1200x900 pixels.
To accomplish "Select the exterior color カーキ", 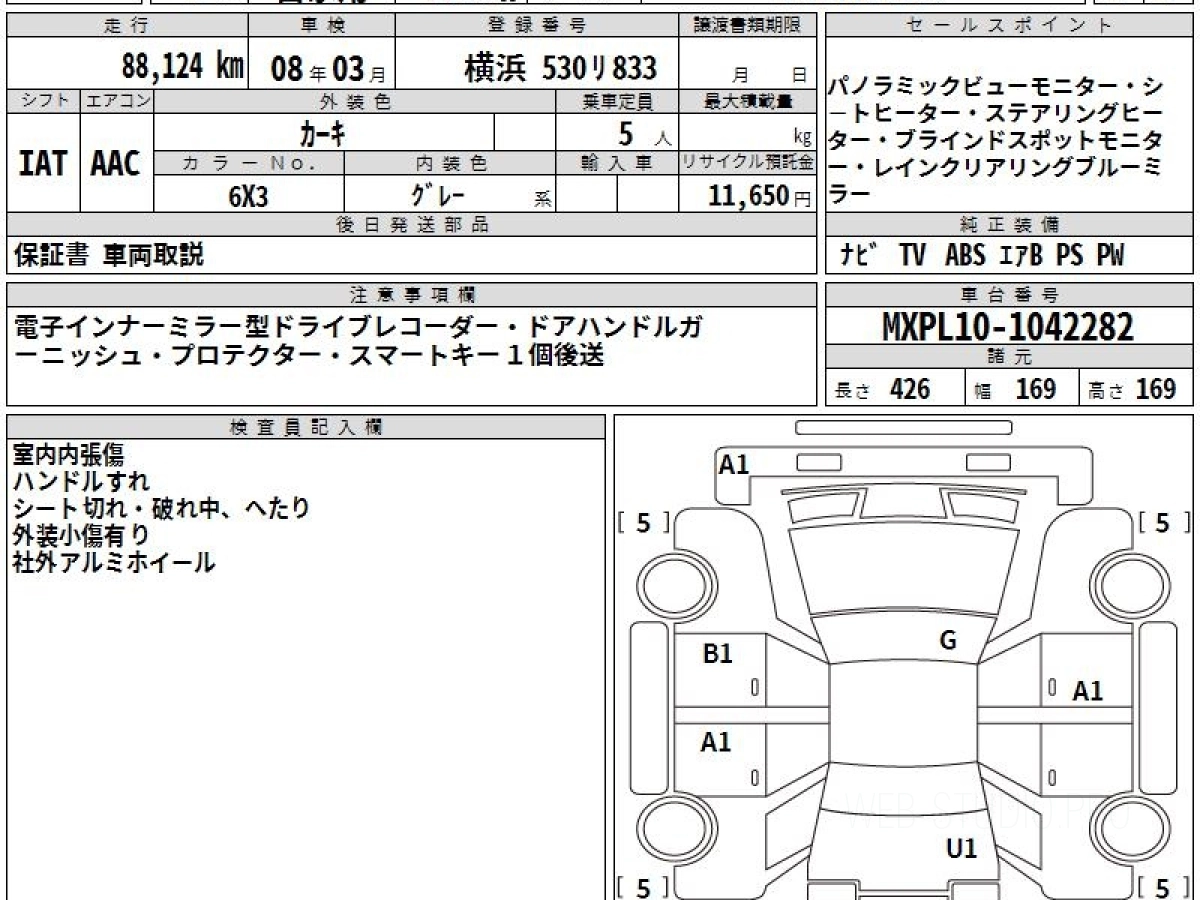I will coord(324,132).
